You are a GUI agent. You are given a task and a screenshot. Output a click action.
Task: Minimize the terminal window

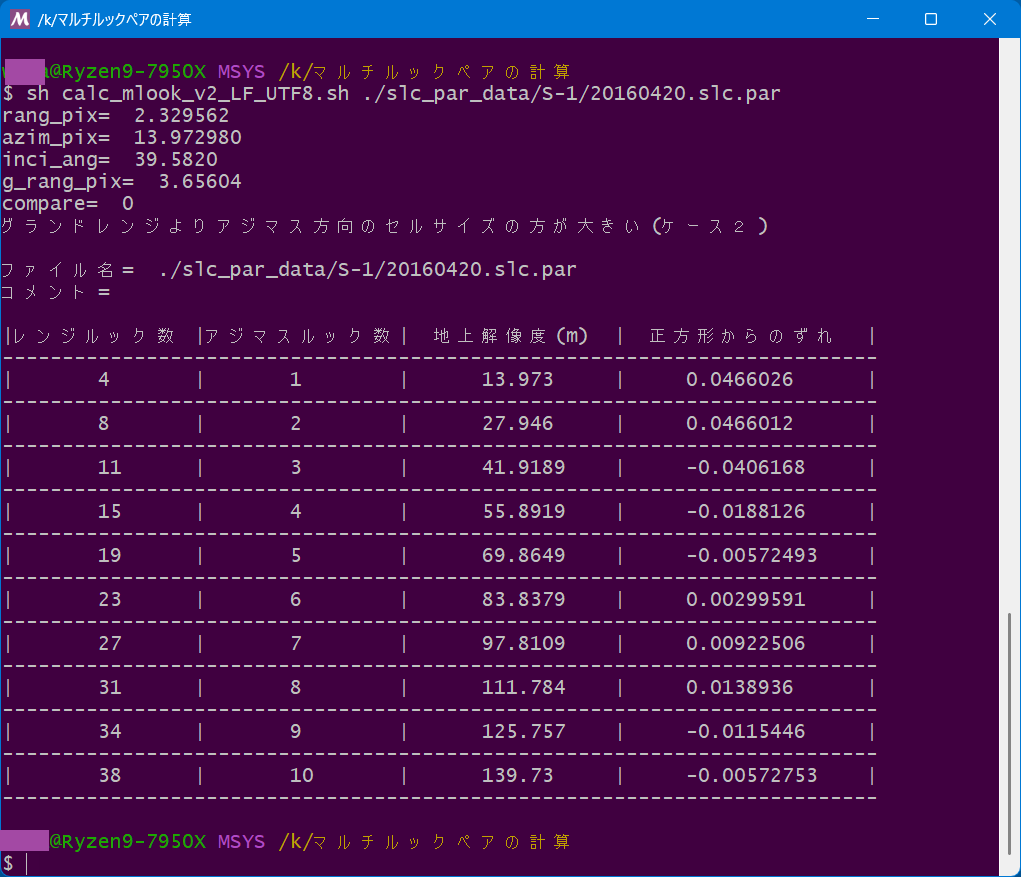click(x=873, y=19)
